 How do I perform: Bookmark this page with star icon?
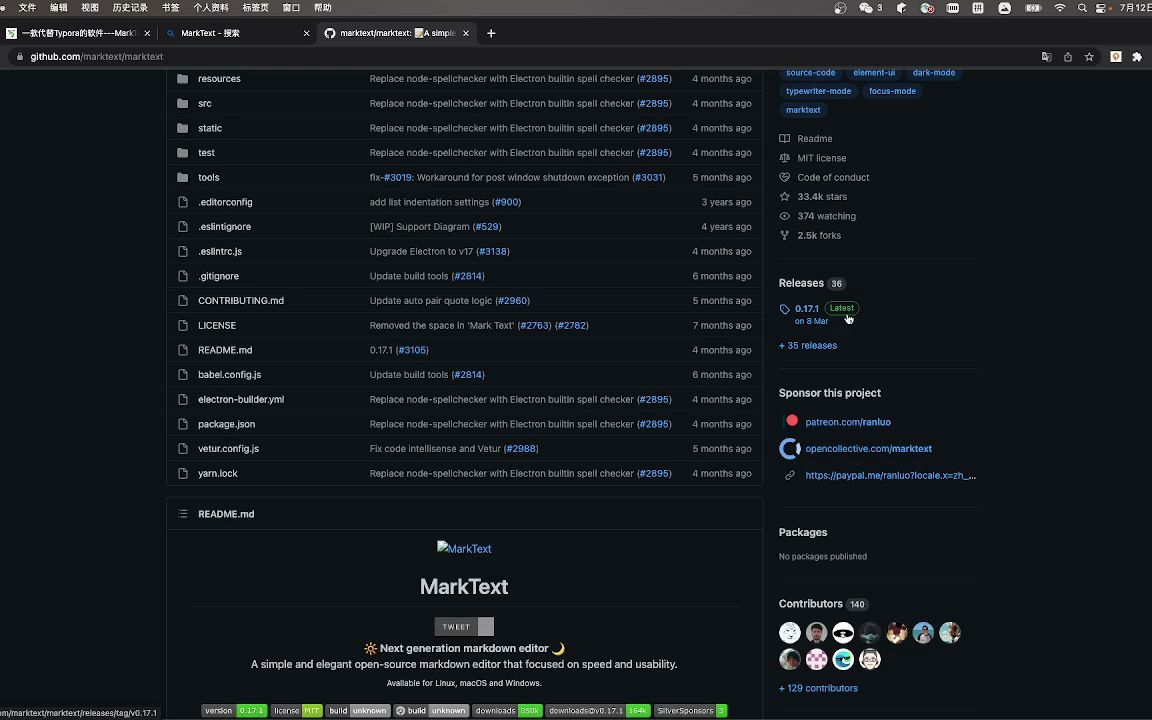[1089, 57]
